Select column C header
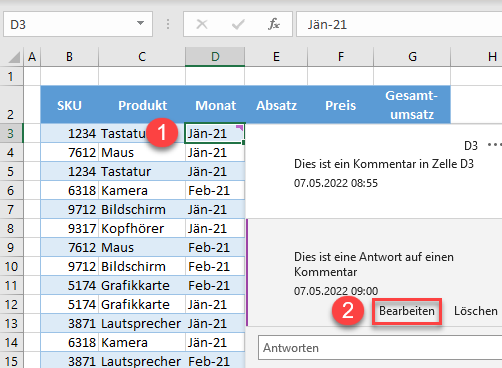The image size is (502, 368). (142, 57)
